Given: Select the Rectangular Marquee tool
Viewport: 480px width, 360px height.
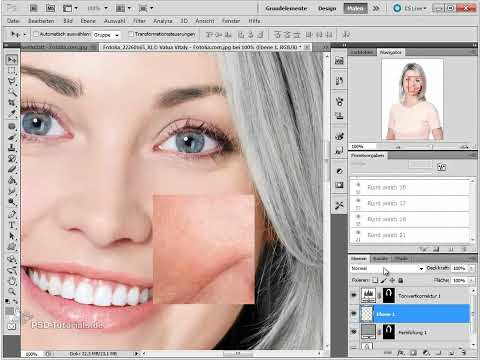Looking at the screenshot, I should tap(12, 71).
